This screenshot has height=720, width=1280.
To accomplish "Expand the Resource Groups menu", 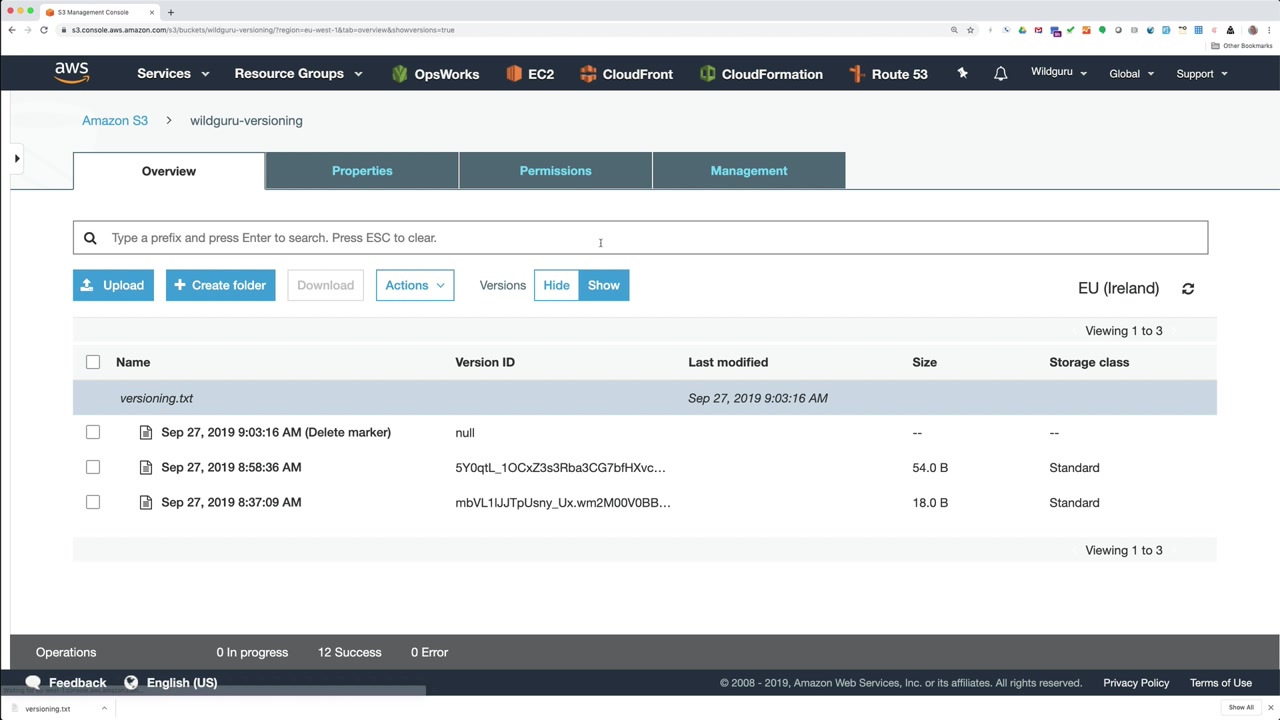I will (298, 74).
